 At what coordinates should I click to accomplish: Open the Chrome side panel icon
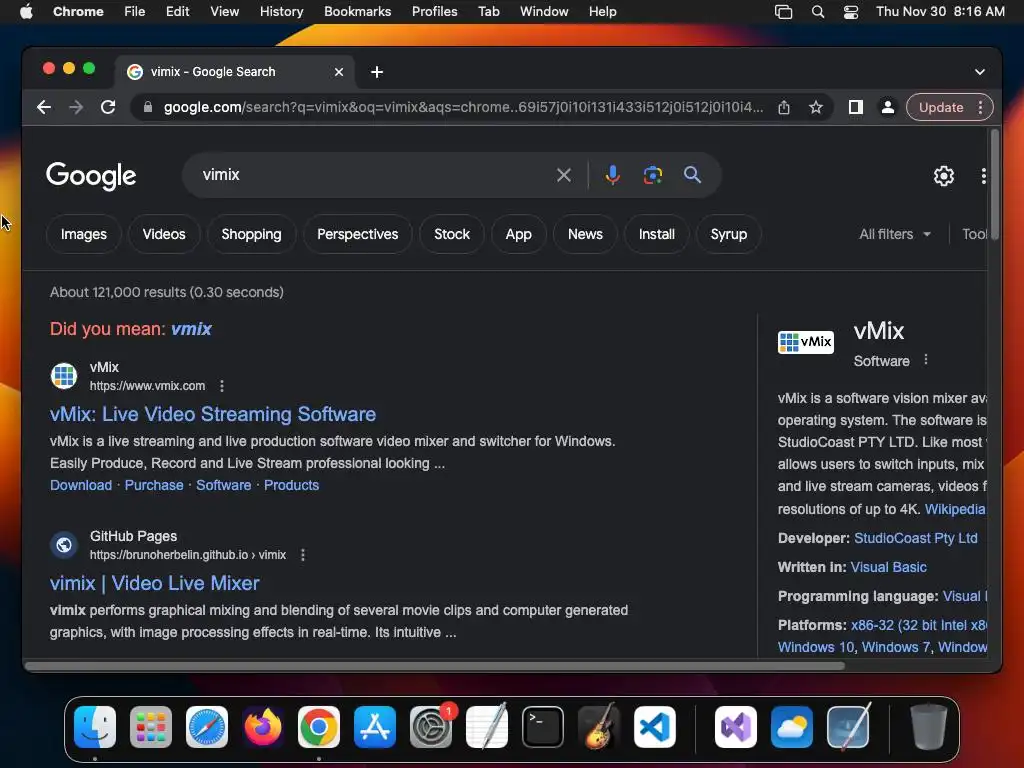tap(856, 107)
